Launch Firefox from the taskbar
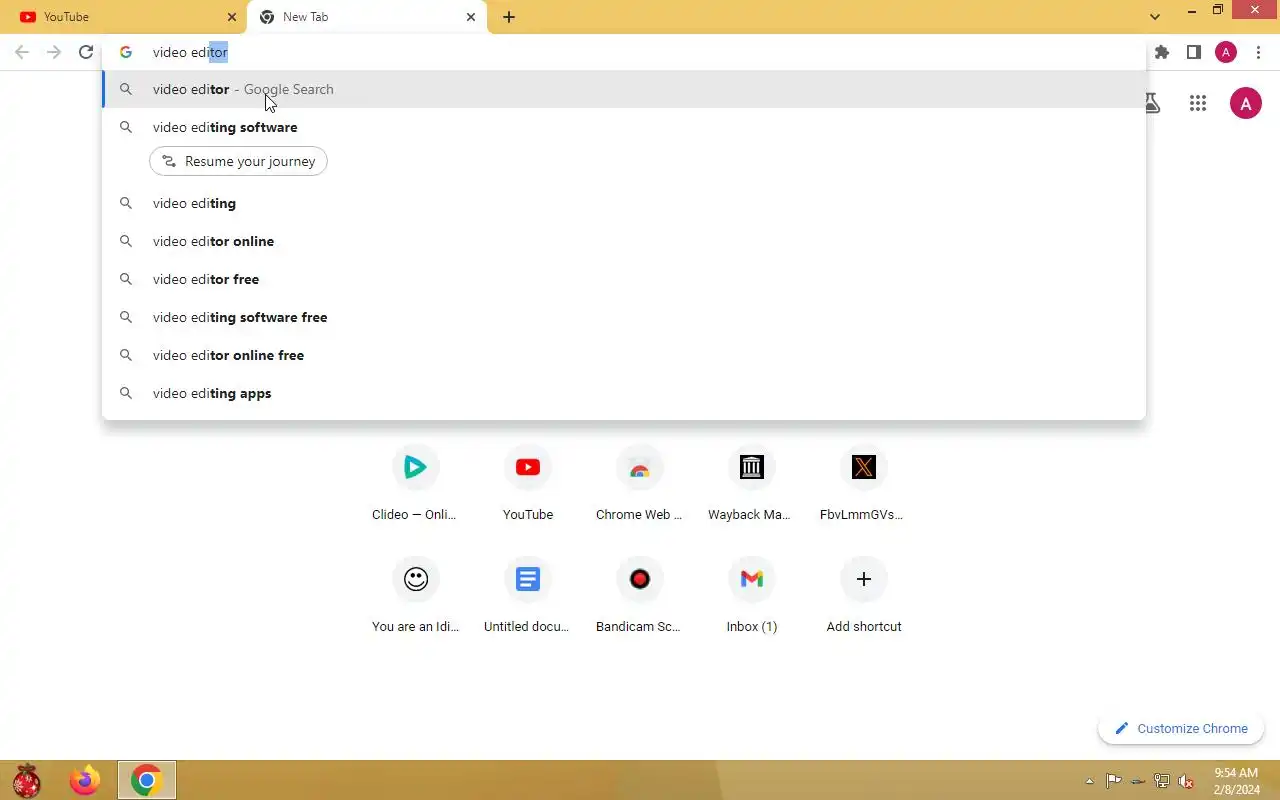Viewport: 1280px width, 800px height. tap(85, 780)
